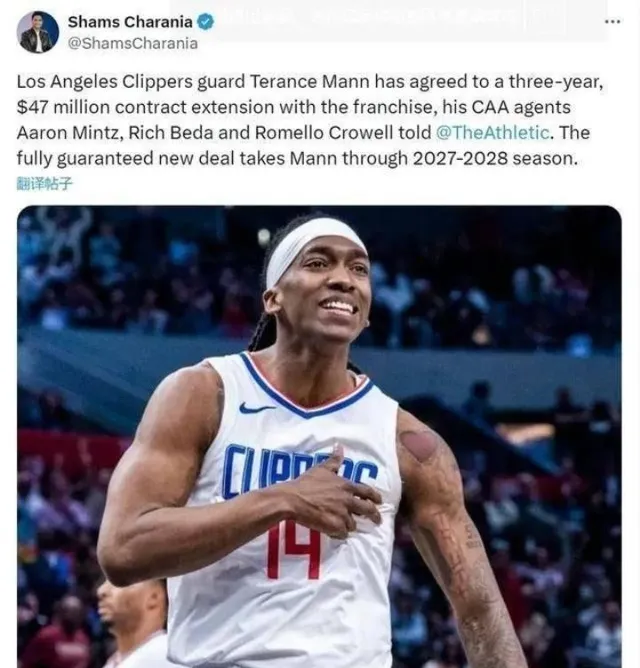Click the "$47 million" text
This screenshot has height=668, width=640.
63,107
